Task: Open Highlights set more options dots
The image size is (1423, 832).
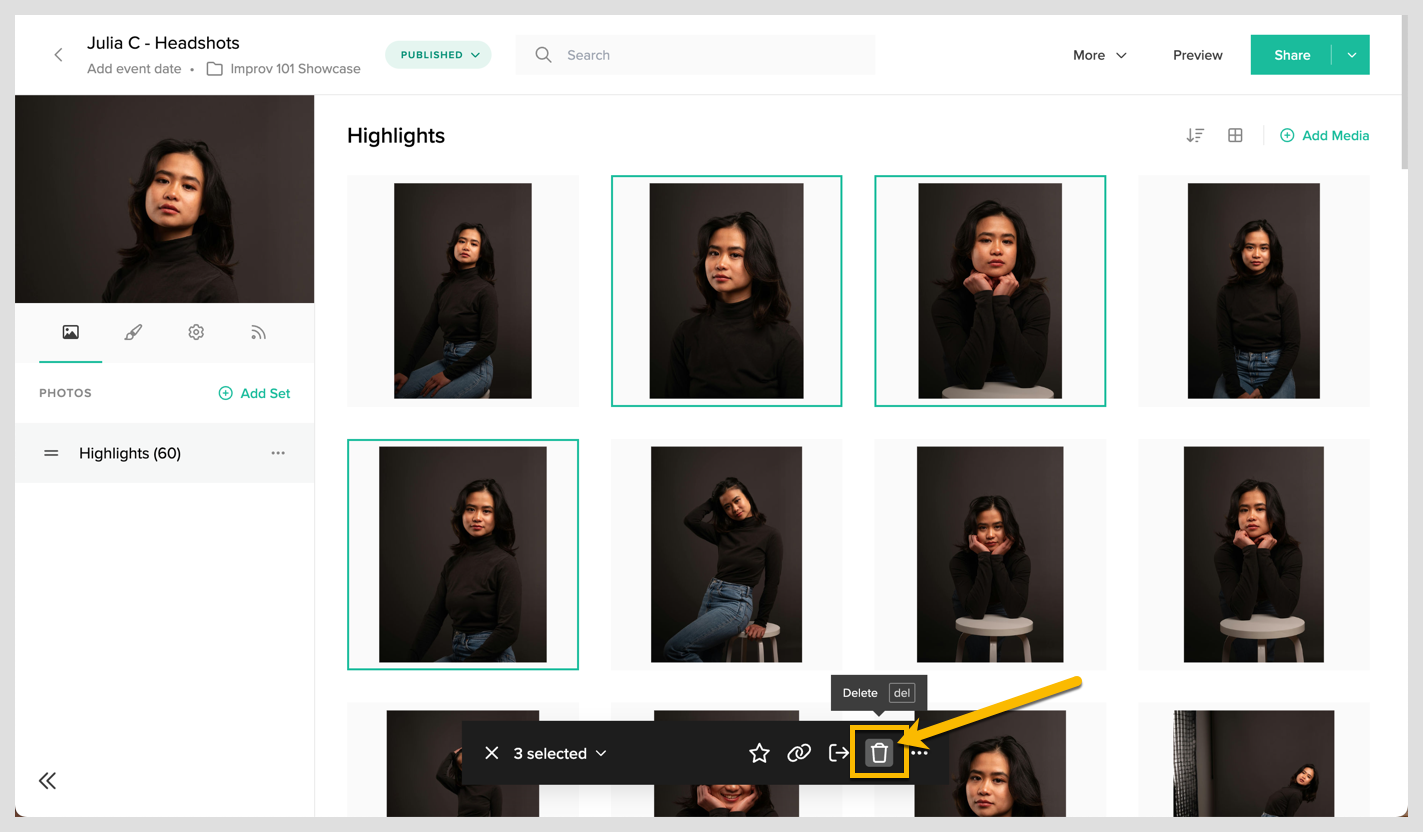Action: [278, 453]
